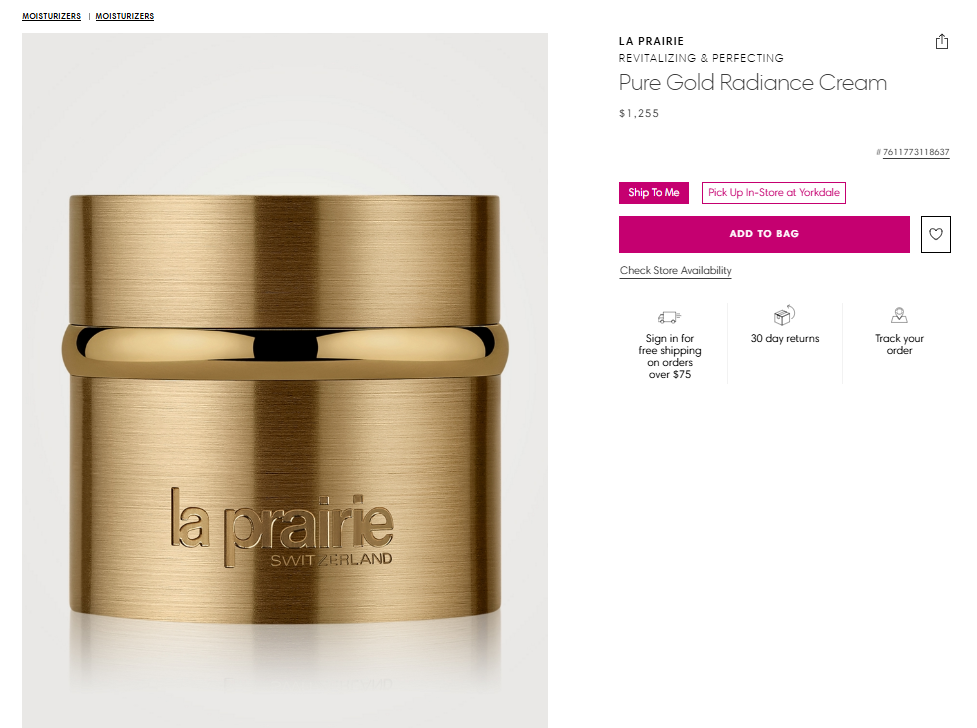The image size is (977, 728).
Task: Click the Sign in for free shipping text
Action: click(670, 356)
